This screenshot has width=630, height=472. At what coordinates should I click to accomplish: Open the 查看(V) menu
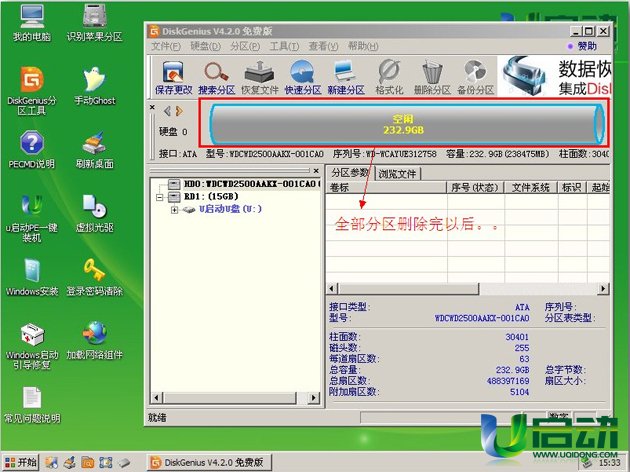(323, 46)
